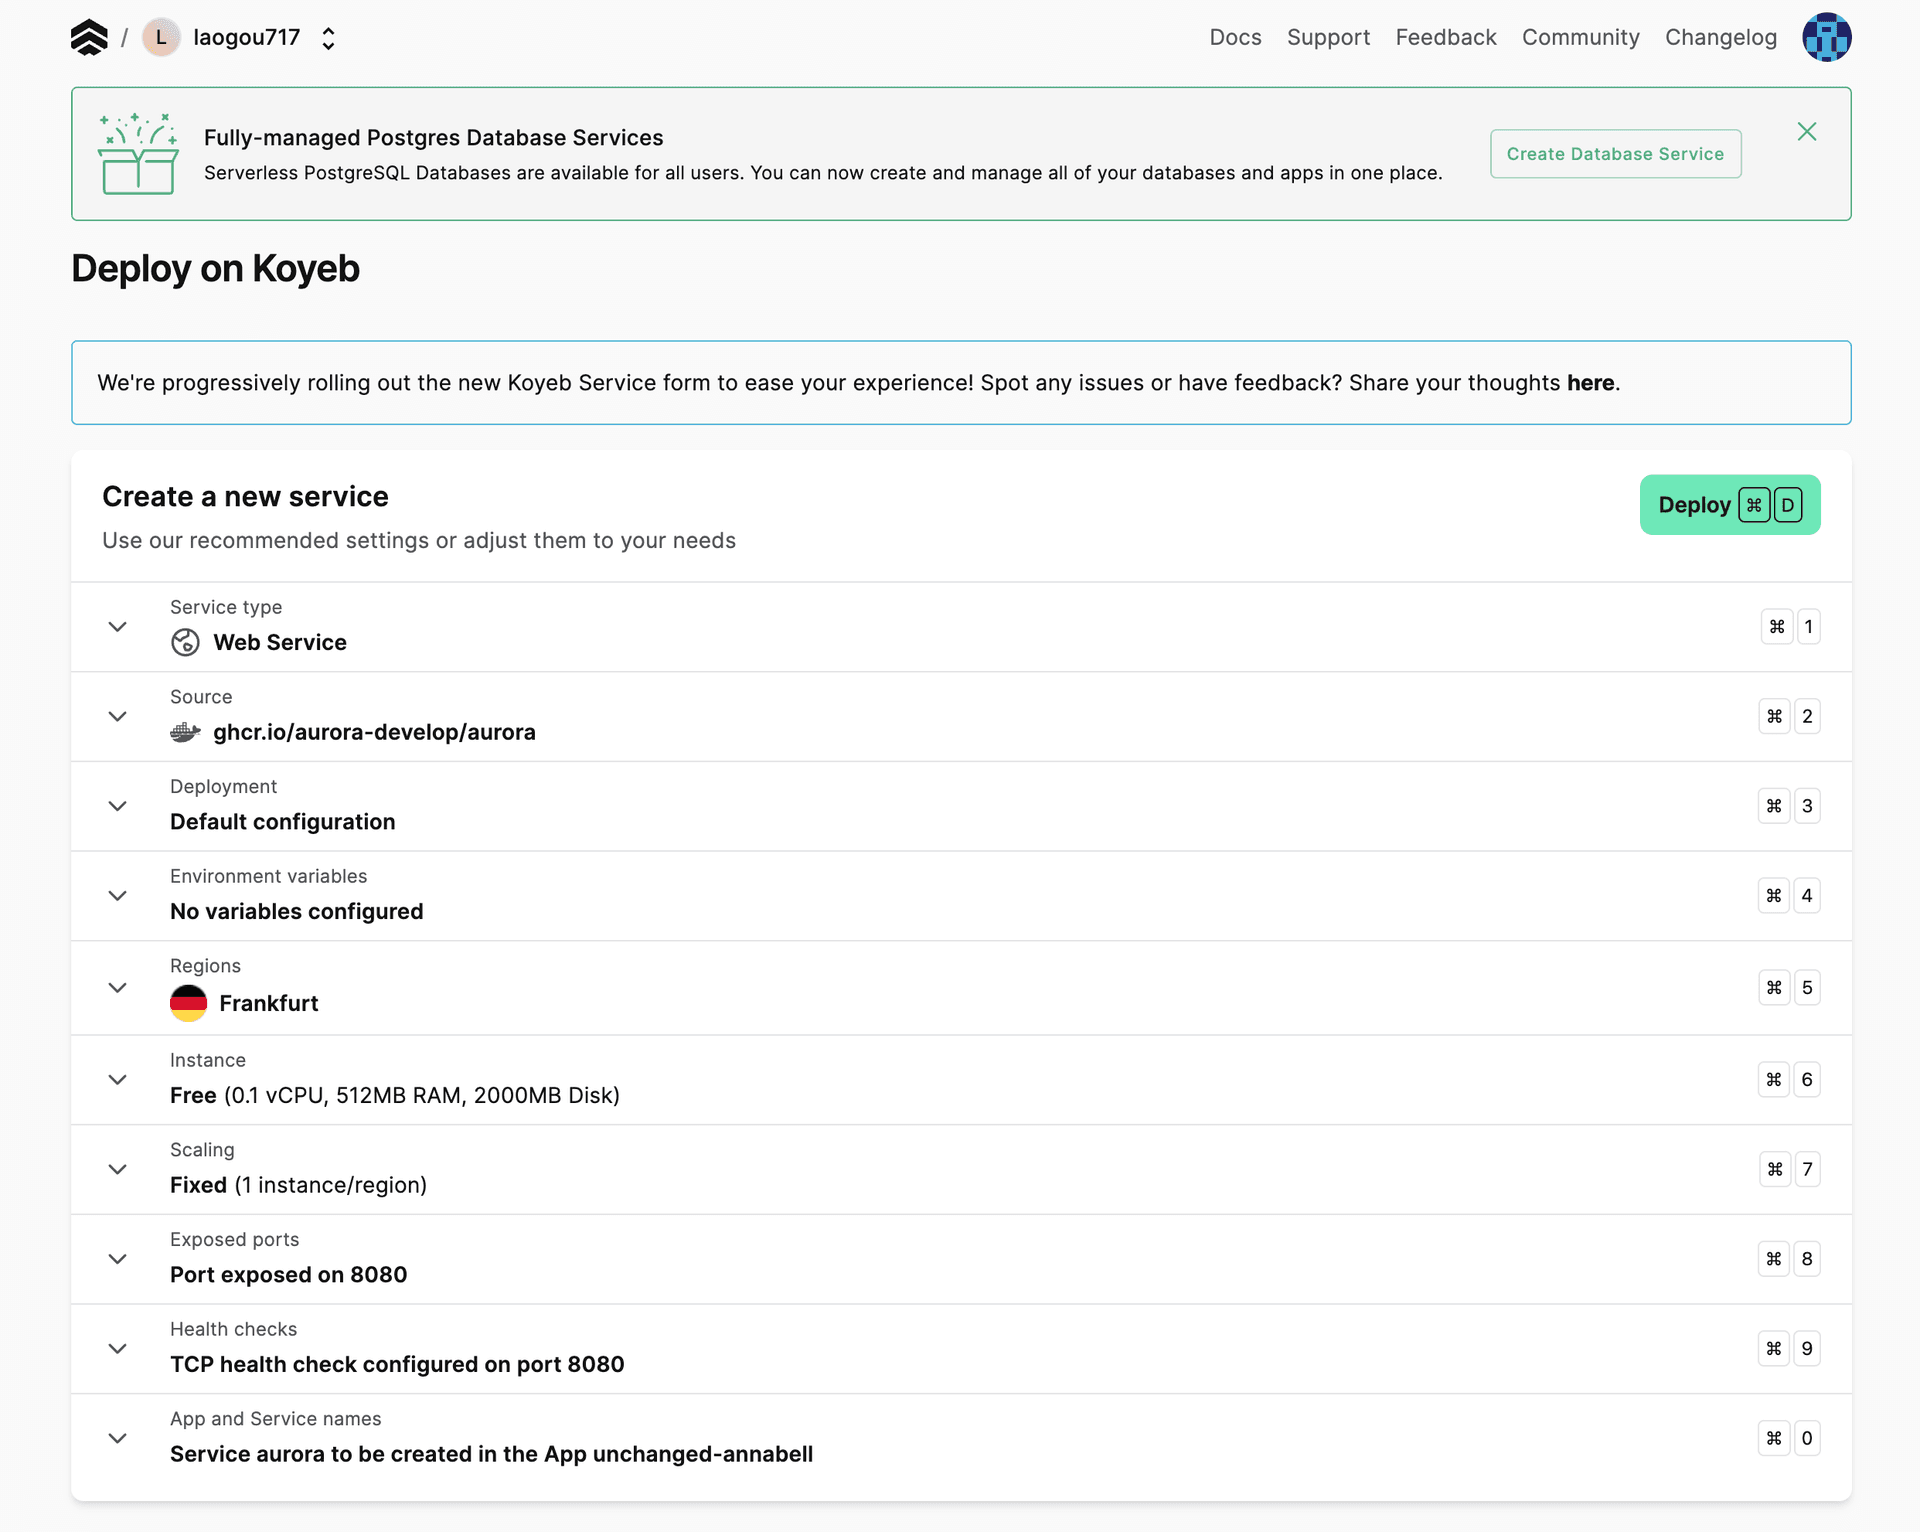Screen dimensions: 1920x1532
Task: Click the Web Service globe icon
Action: (185, 642)
